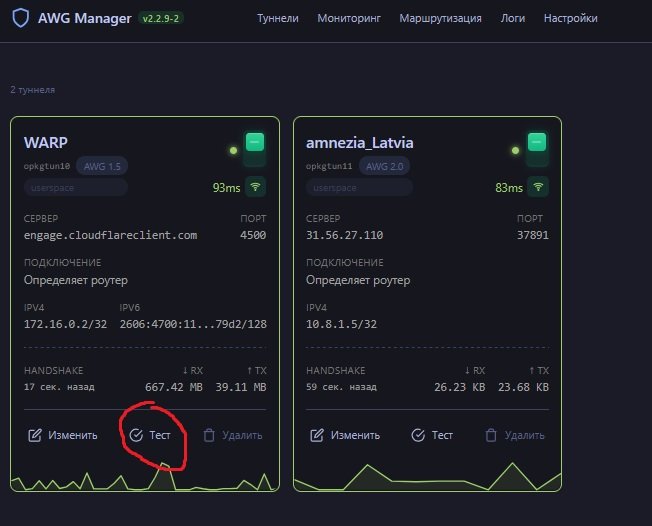Click the pencil edit icon on amnezia_Latvia card
Viewport: 652px width, 526px height.
click(x=317, y=435)
